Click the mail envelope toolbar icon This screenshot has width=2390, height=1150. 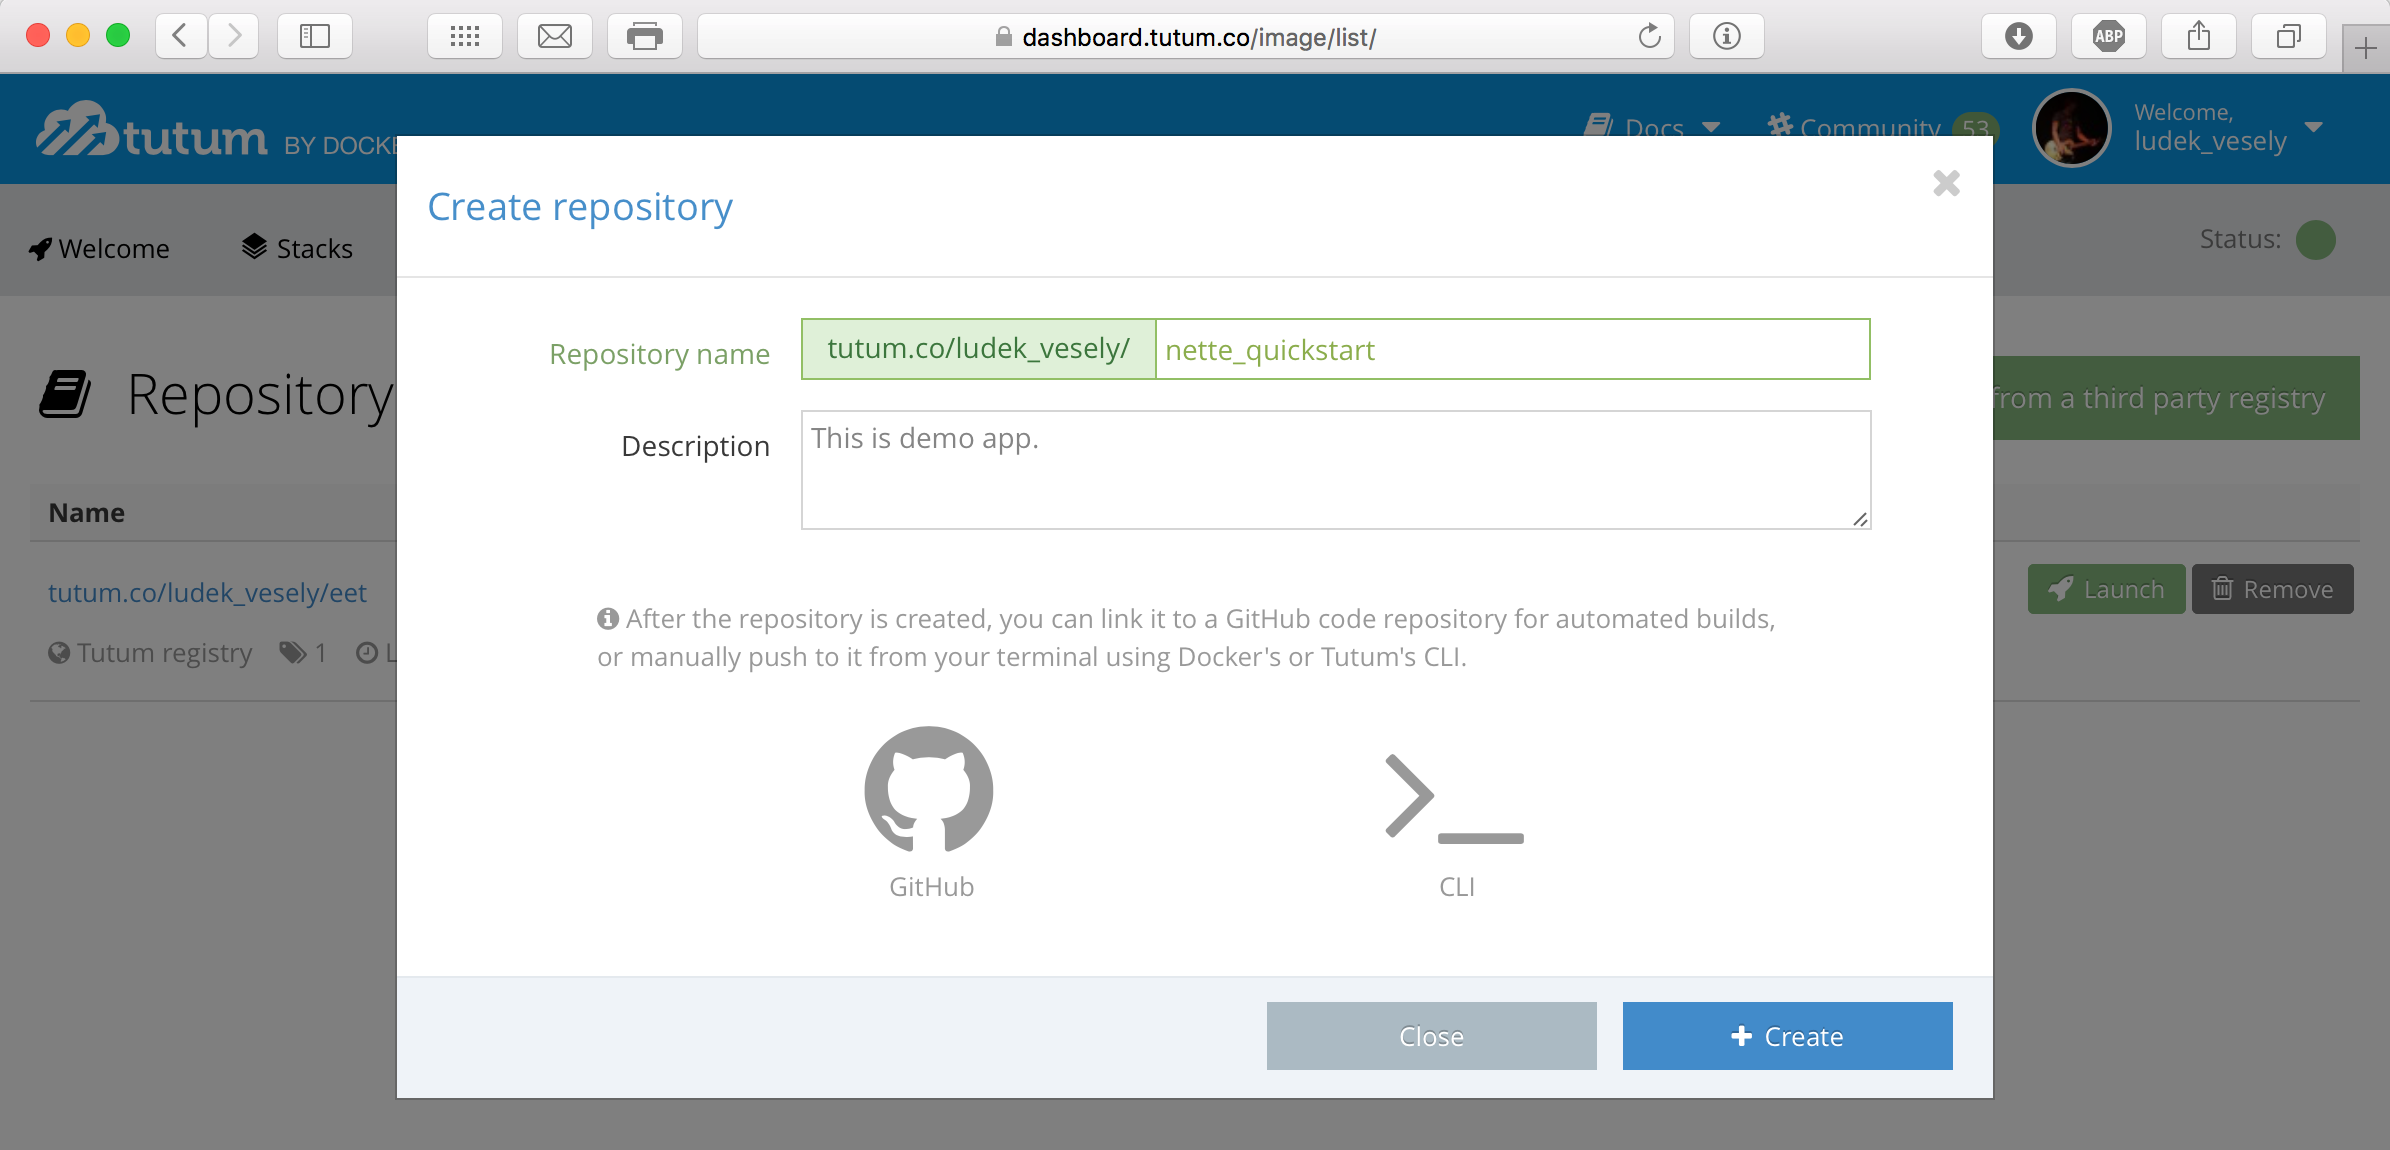[555, 37]
